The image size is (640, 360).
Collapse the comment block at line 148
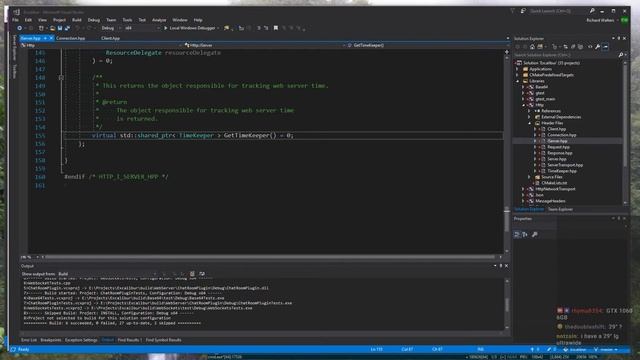point(61,77)
